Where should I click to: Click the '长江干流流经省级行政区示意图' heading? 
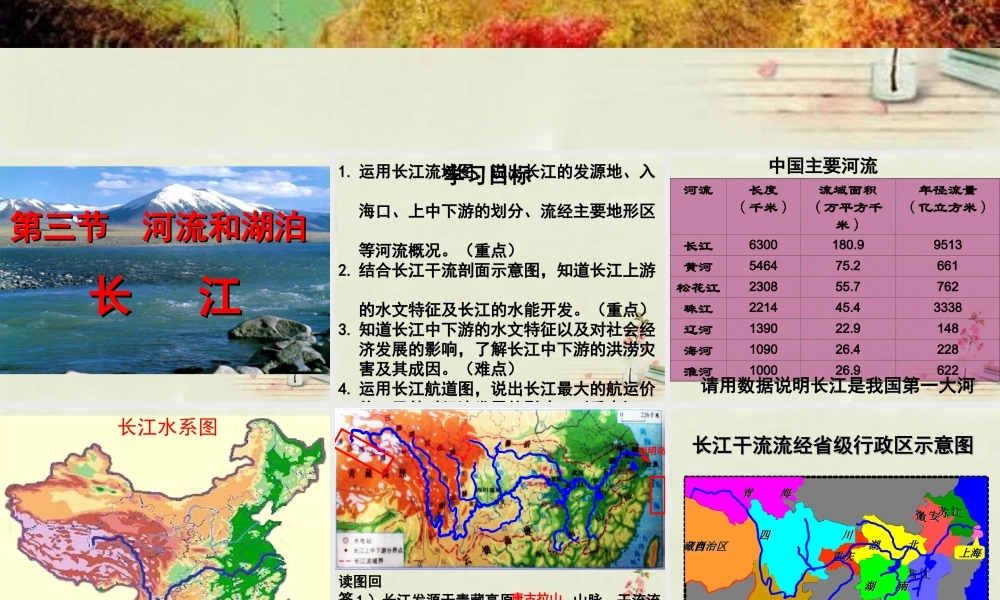[x=833, y=445]
